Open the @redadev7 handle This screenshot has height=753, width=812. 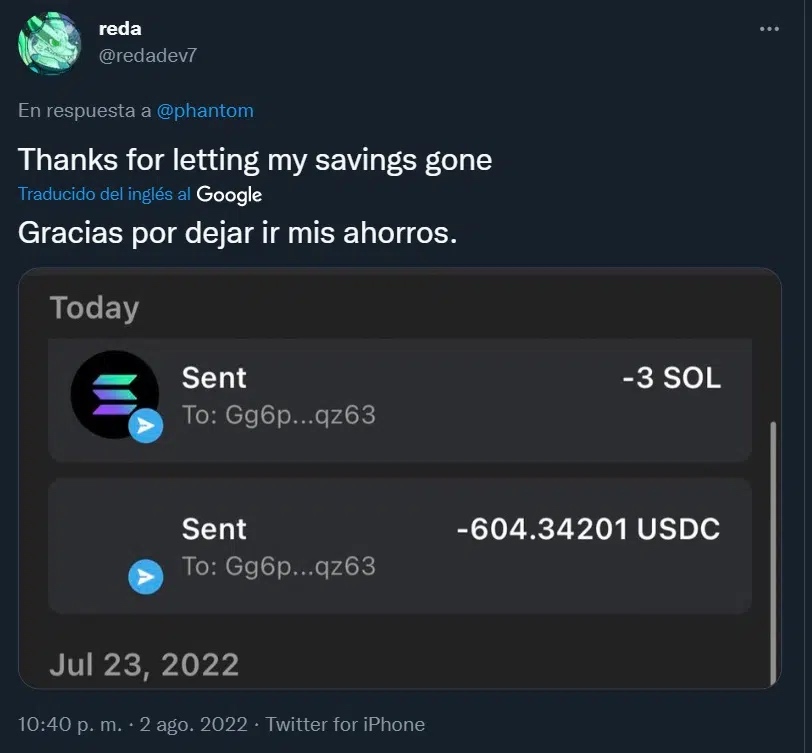[x=148, y=55]
